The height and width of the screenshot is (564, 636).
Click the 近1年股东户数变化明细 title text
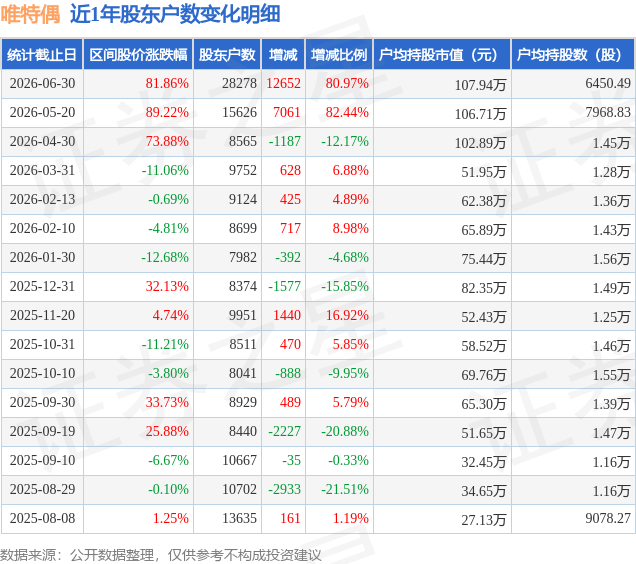point(175,15)
